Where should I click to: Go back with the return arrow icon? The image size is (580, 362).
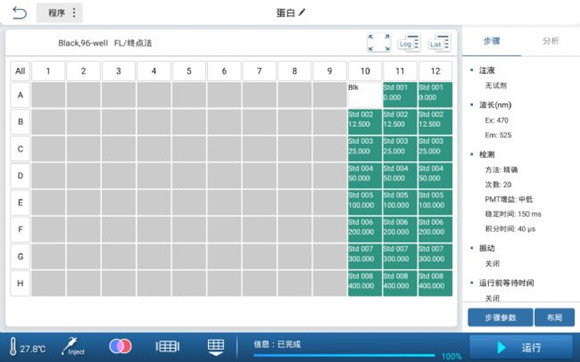click(x=20, y=13)
